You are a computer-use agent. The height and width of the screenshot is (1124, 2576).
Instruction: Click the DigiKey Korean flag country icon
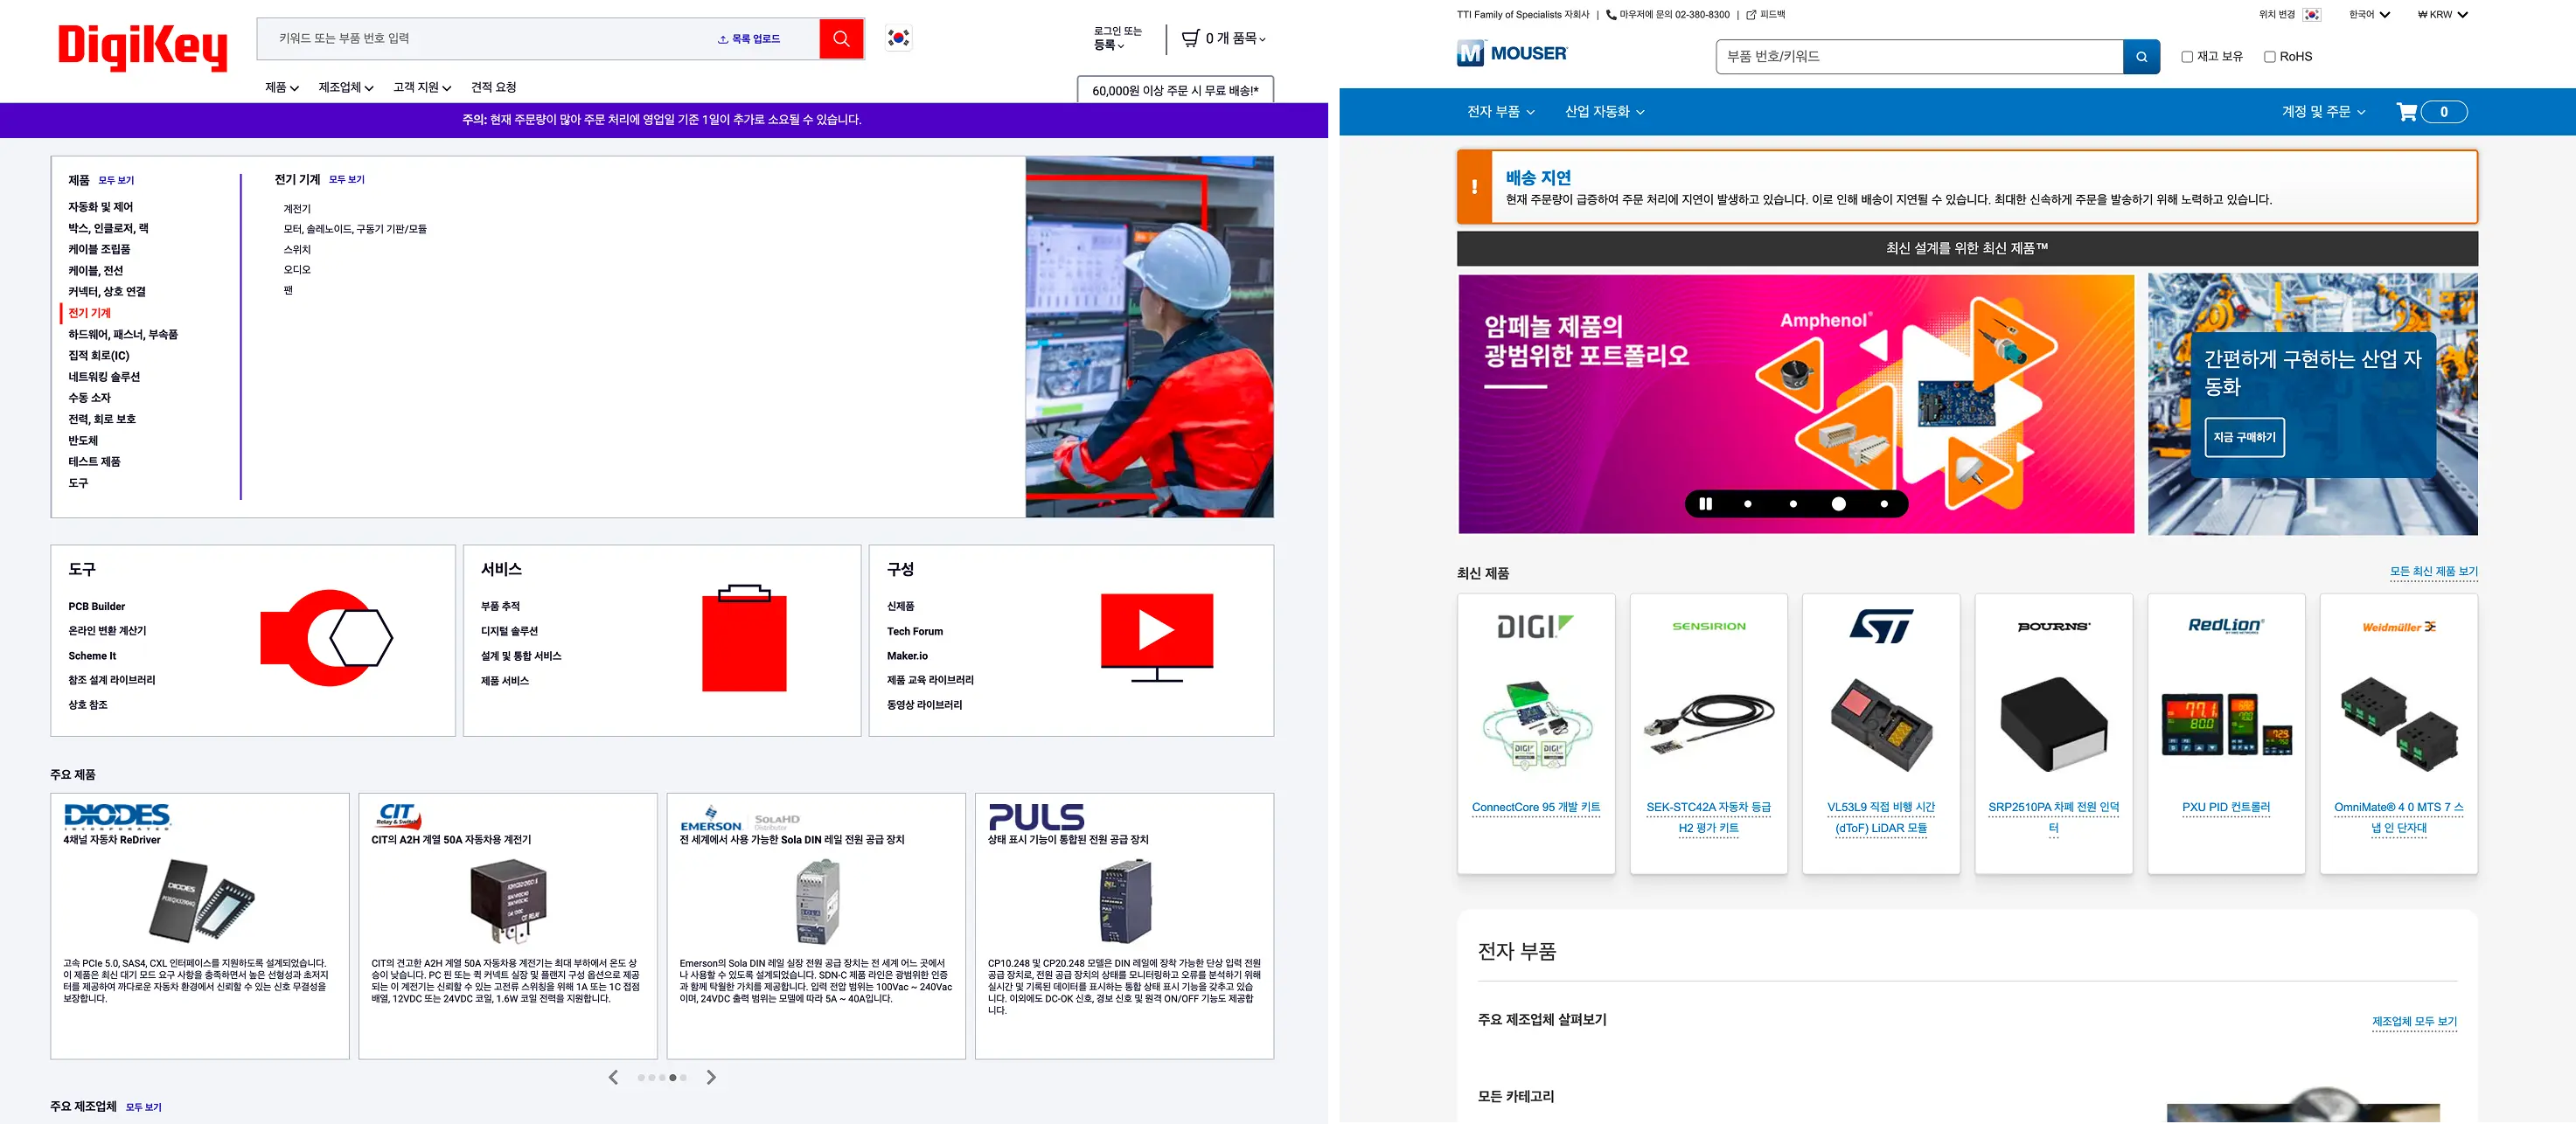click(x=899, y=38)
